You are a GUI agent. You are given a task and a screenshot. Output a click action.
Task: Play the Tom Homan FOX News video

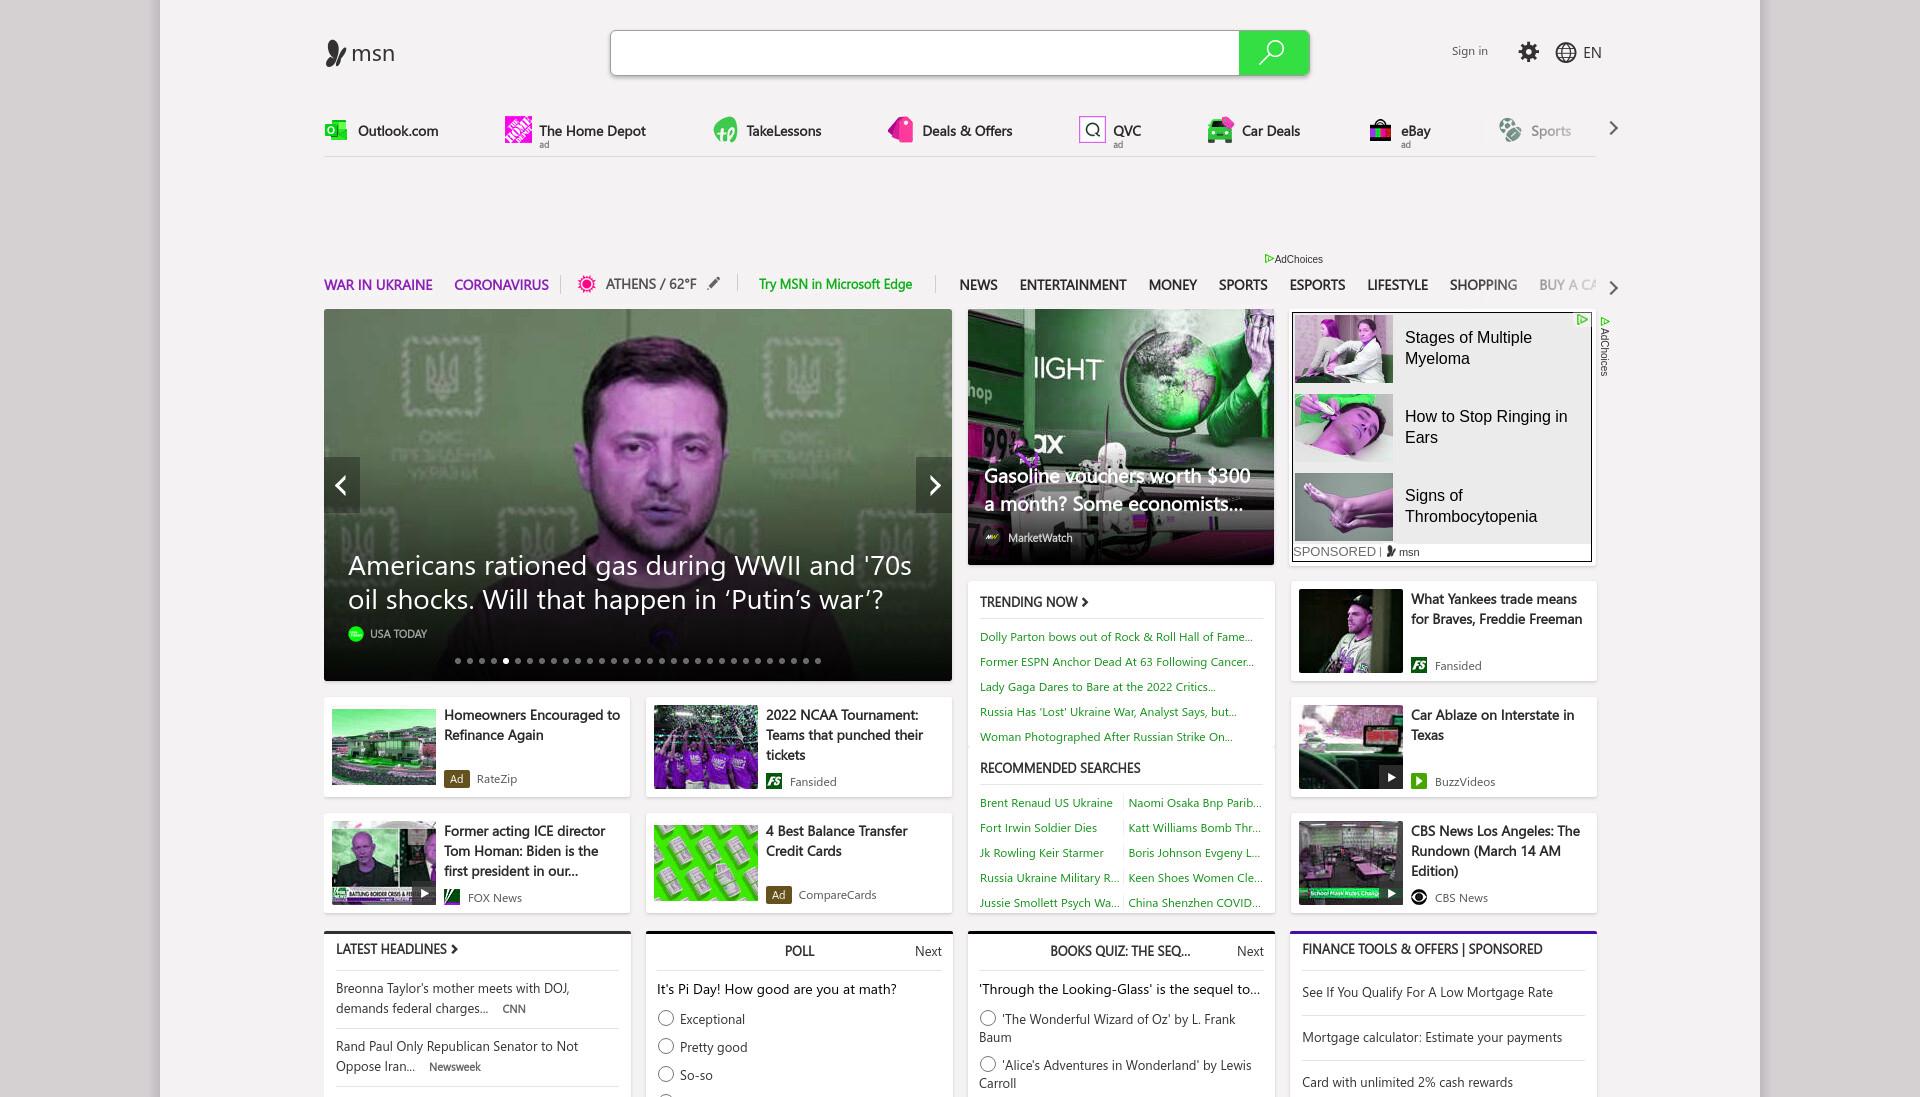point(424,893)
